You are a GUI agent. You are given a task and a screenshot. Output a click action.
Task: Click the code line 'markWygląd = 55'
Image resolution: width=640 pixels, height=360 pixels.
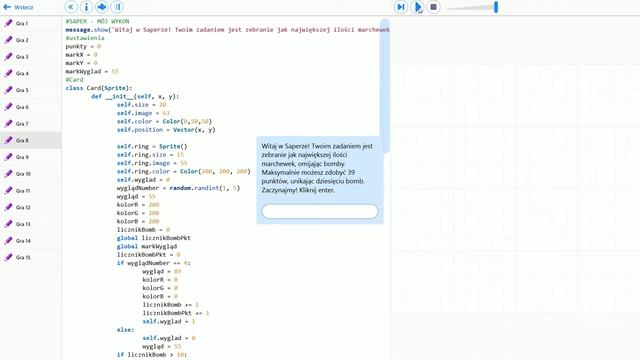tap(92, 71)
